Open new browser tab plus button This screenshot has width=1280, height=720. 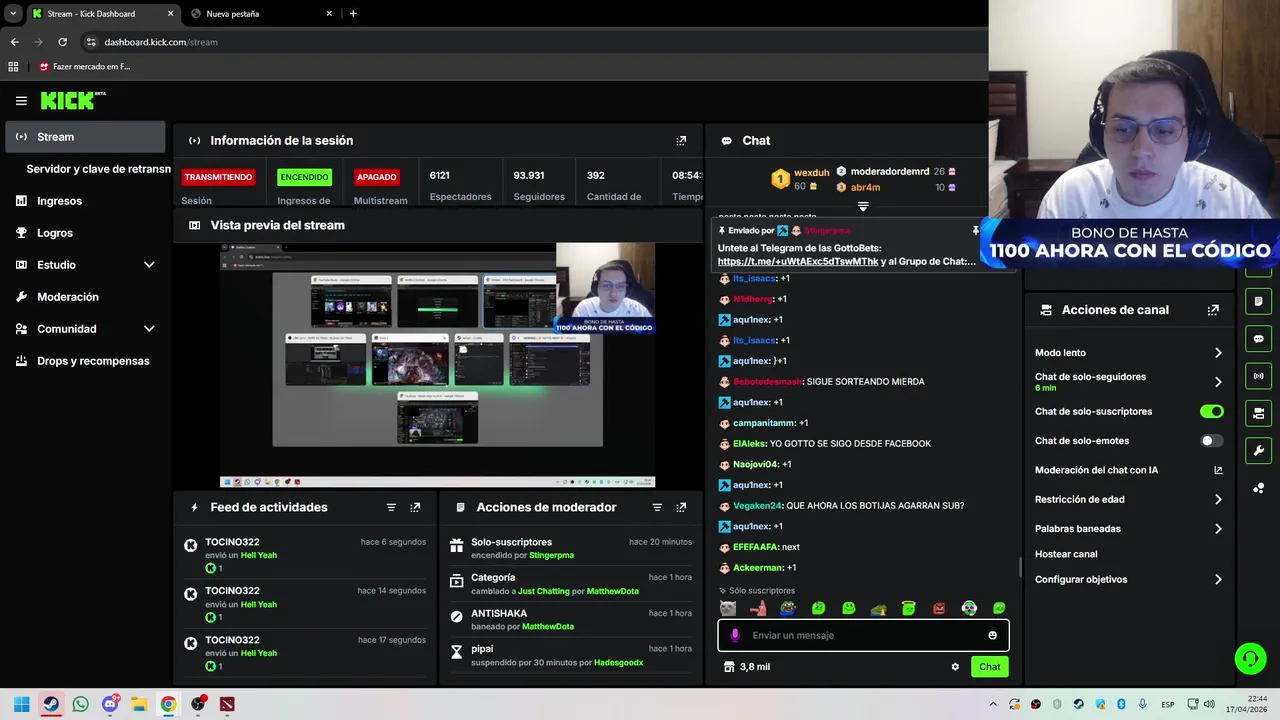[x=353, y=14]
